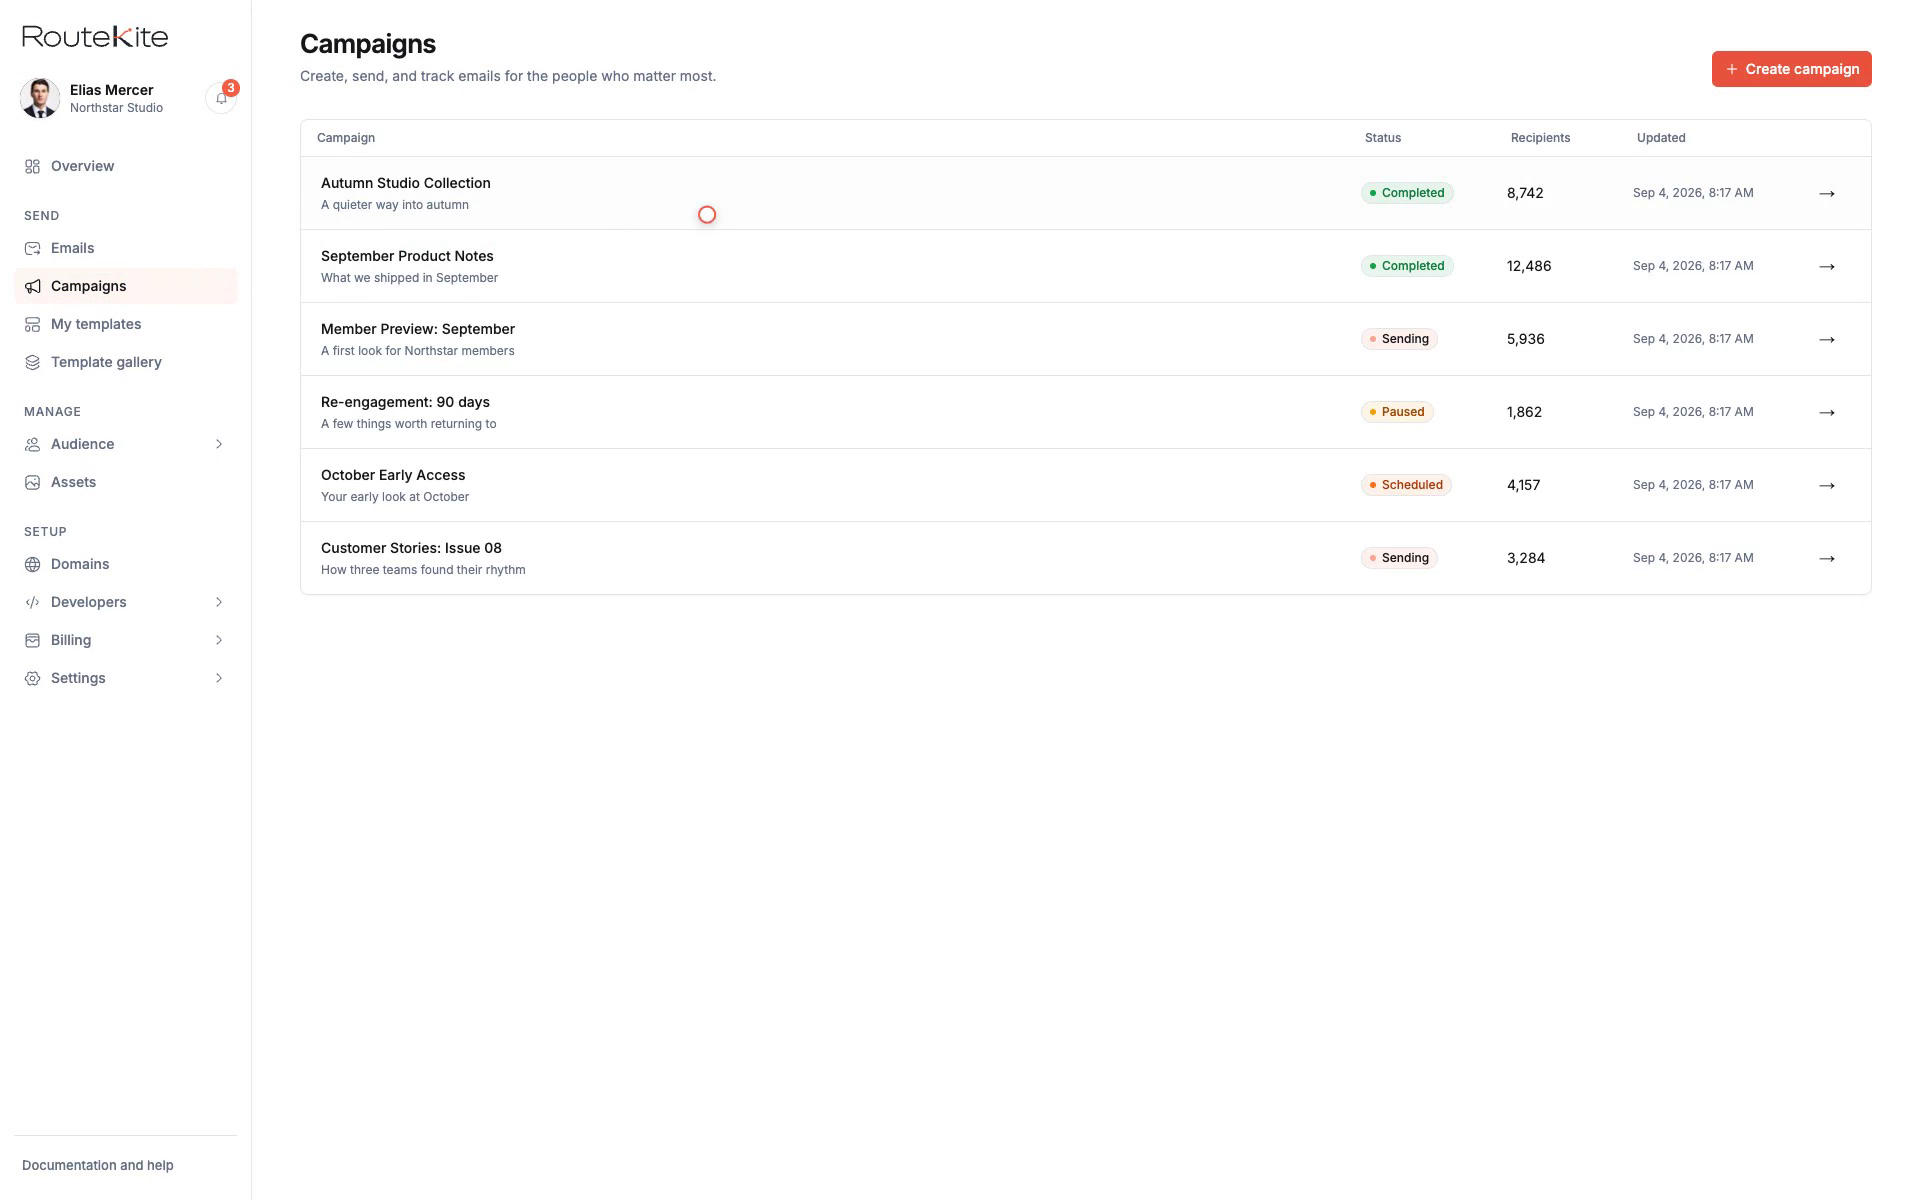The width and height of the screenshot is (1920, 1200).
Task: Expand the Settings submenu chevron
Action: (219, 678)
